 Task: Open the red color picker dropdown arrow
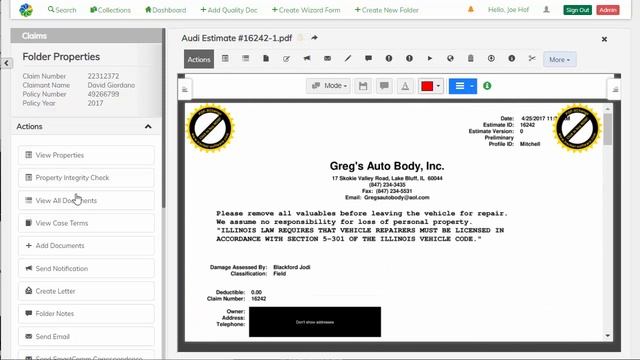(x=438, y=86)
